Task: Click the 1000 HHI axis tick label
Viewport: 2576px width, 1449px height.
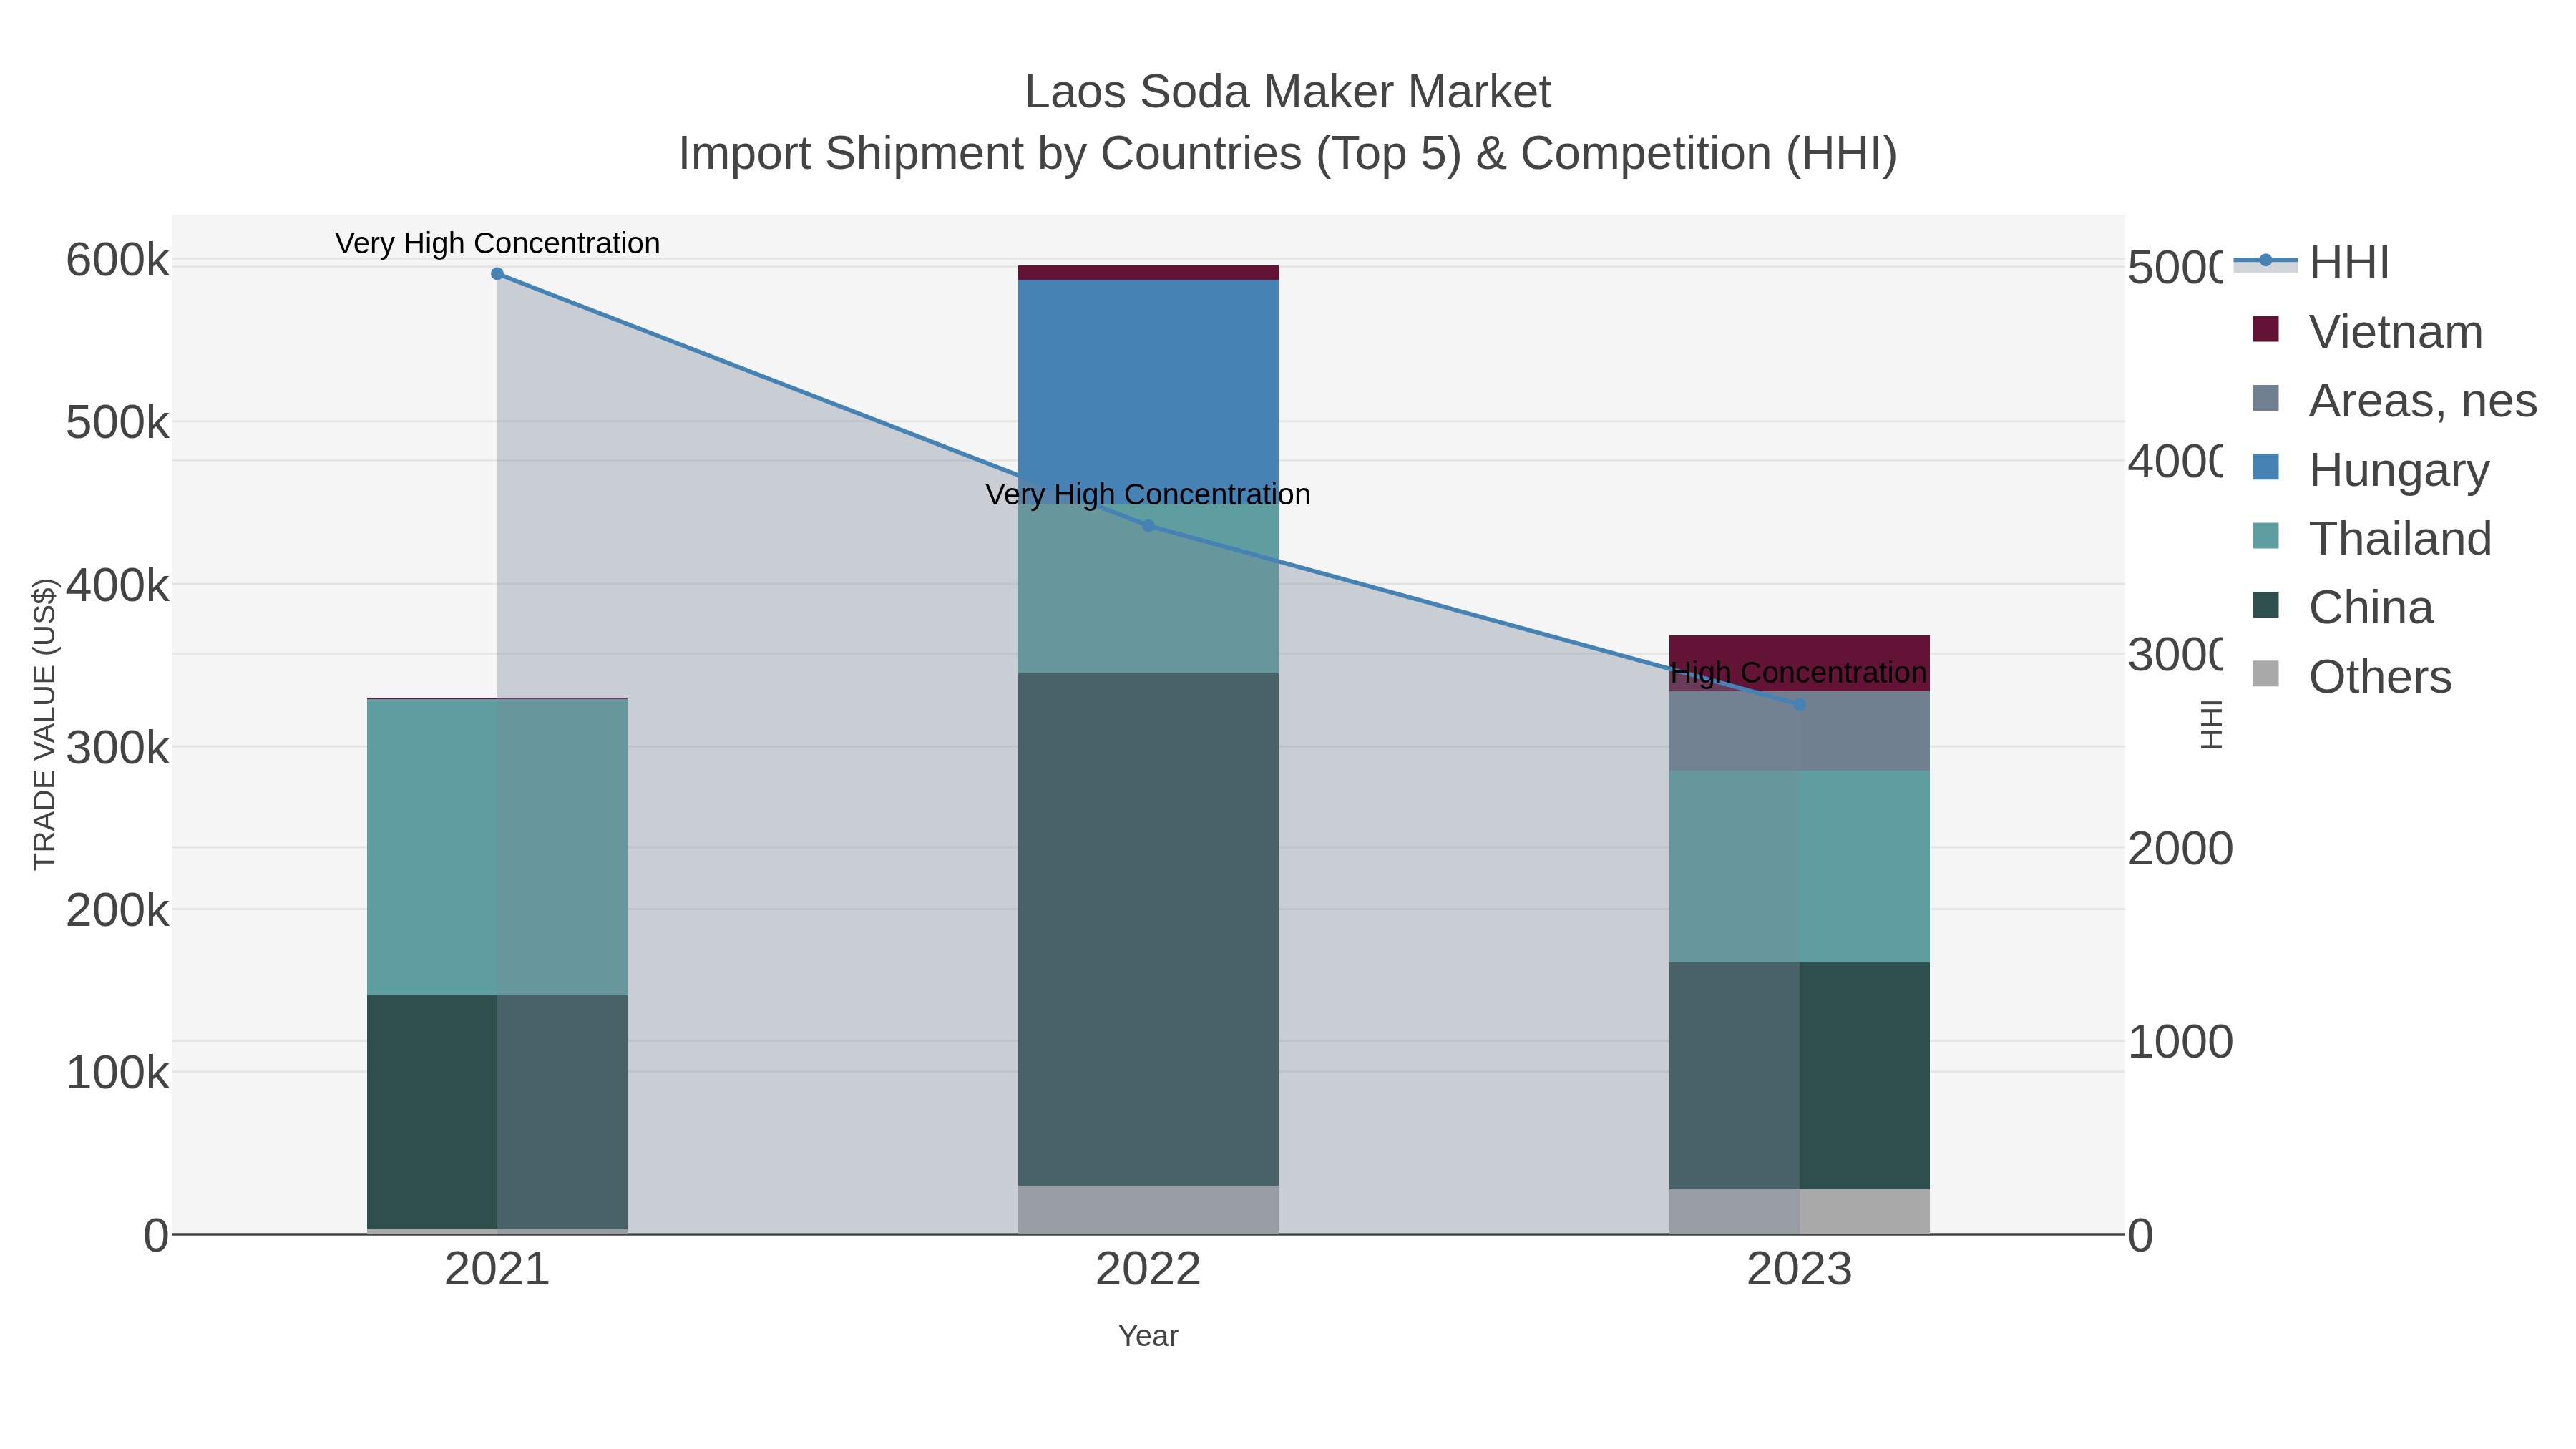Action: [x=2180, y=1042]
